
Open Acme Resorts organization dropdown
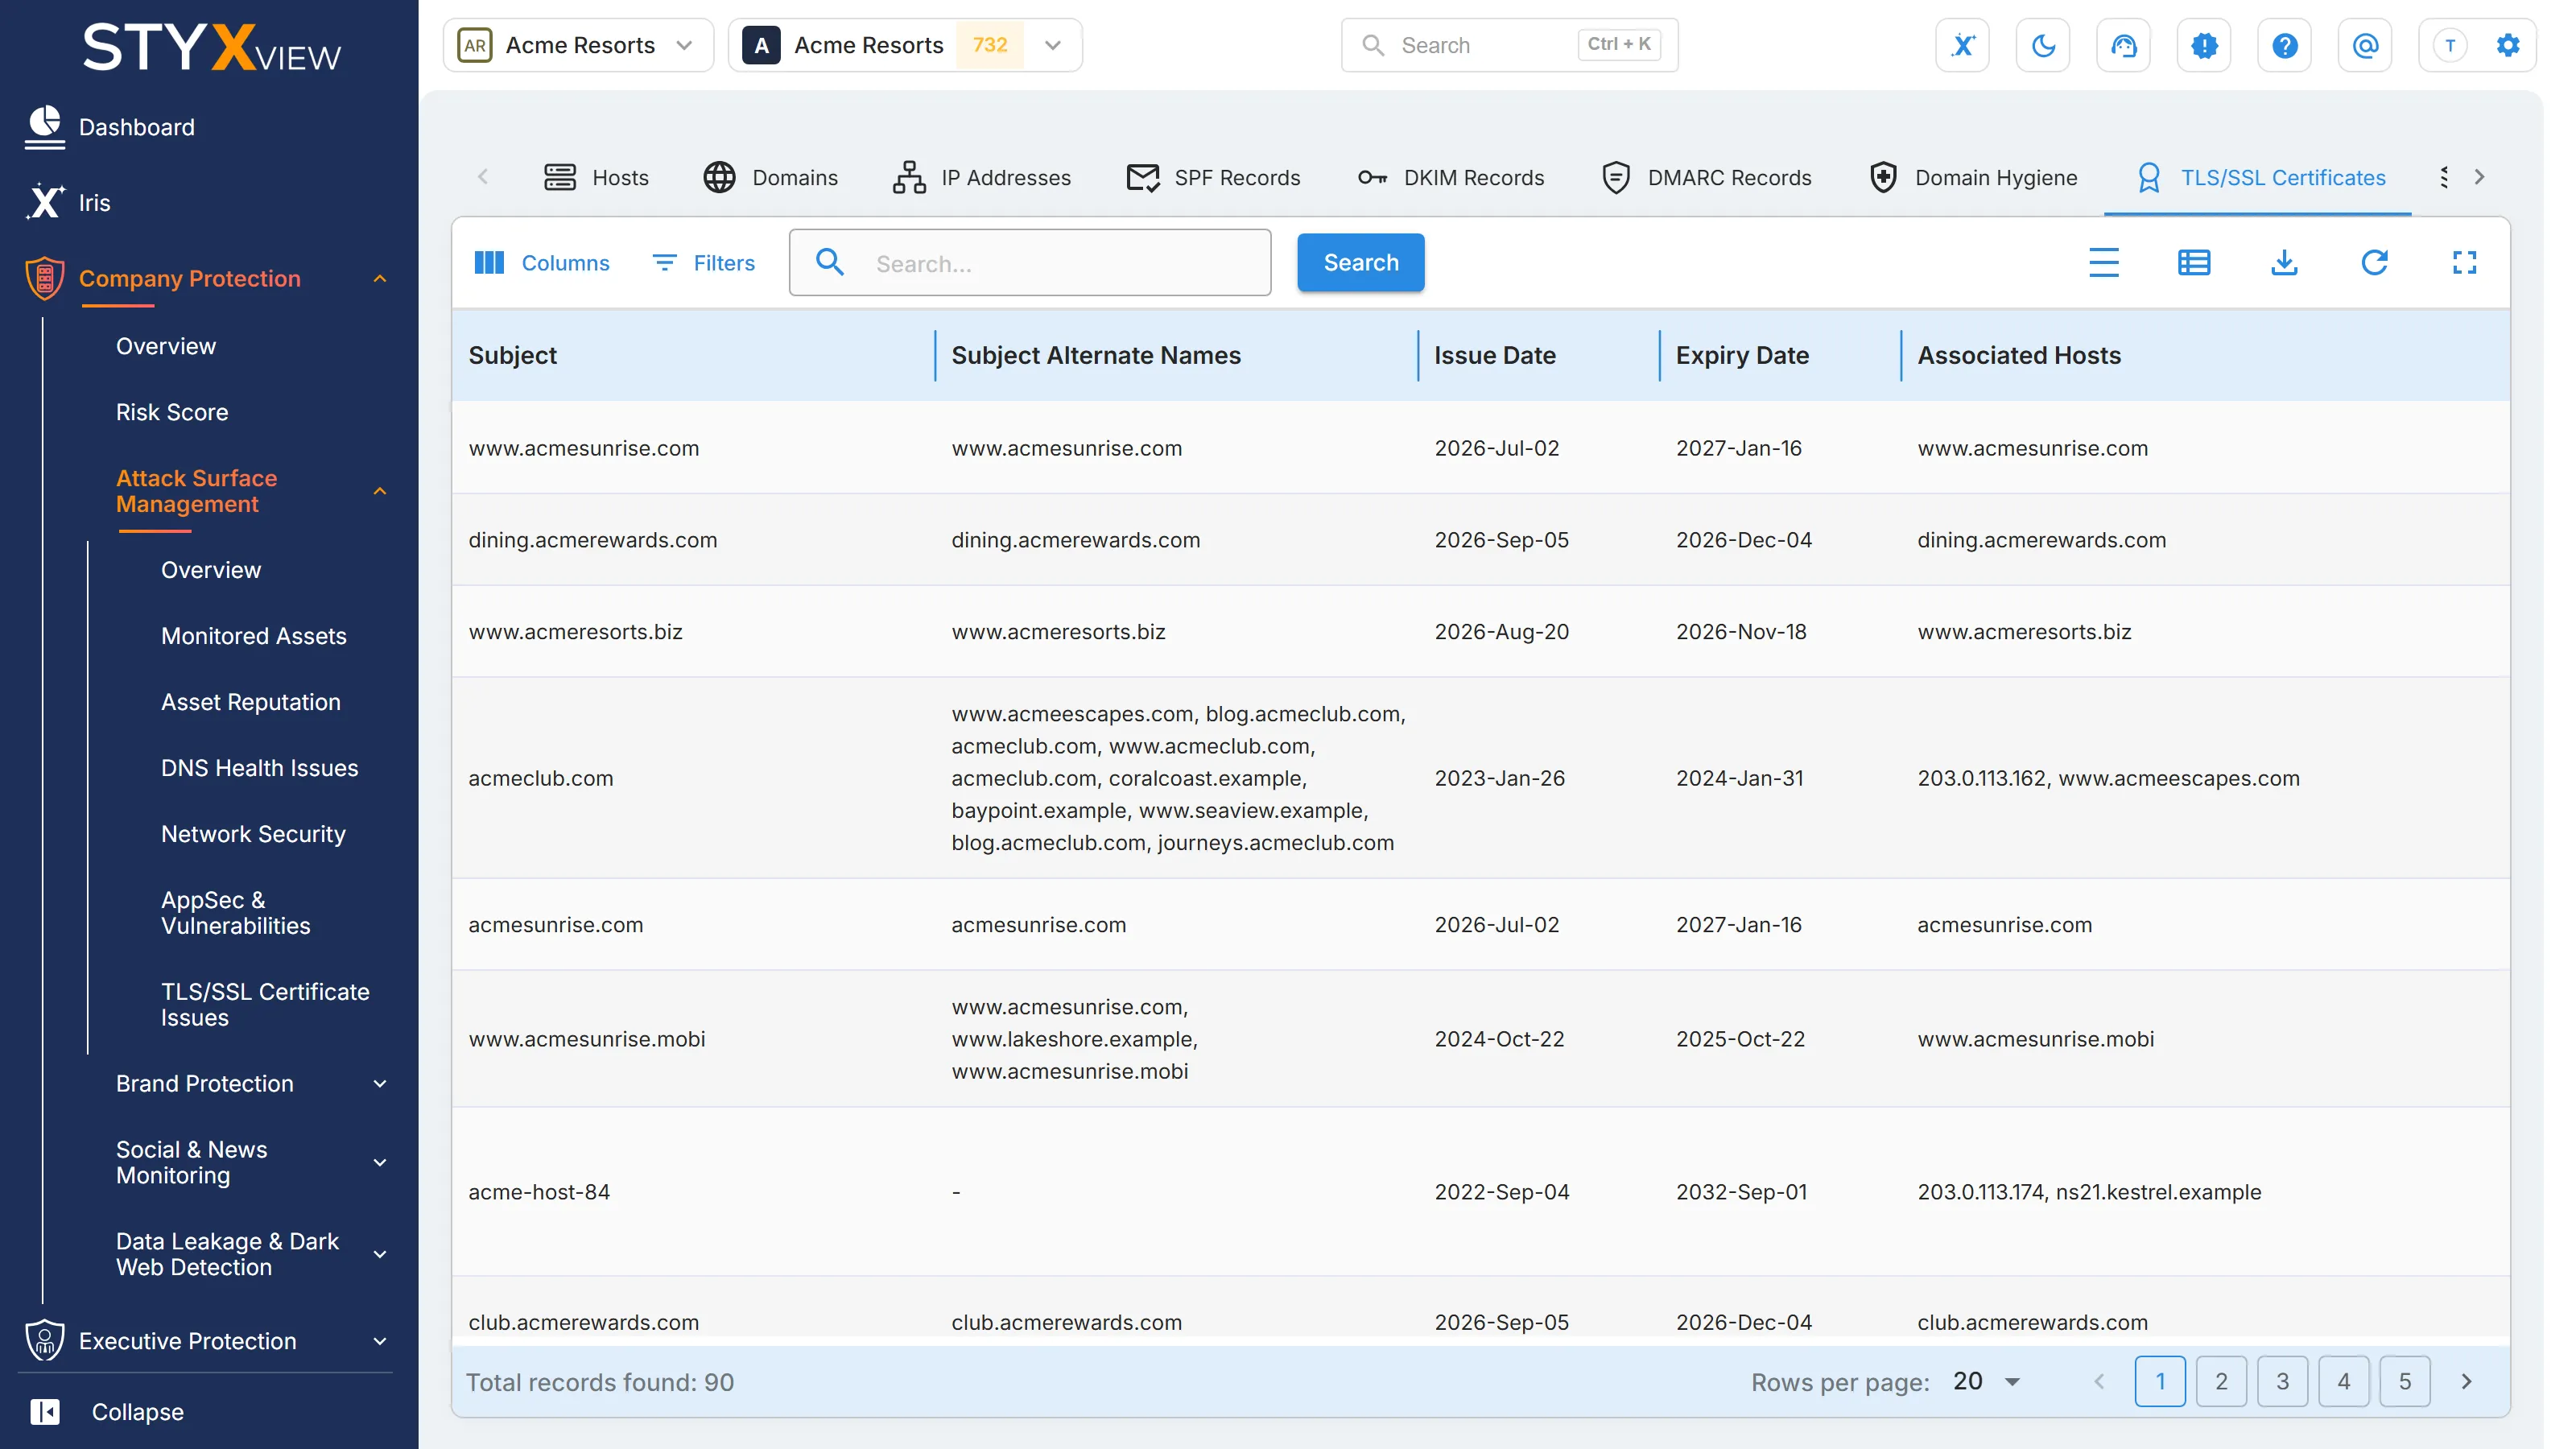[x=579, y=45]
